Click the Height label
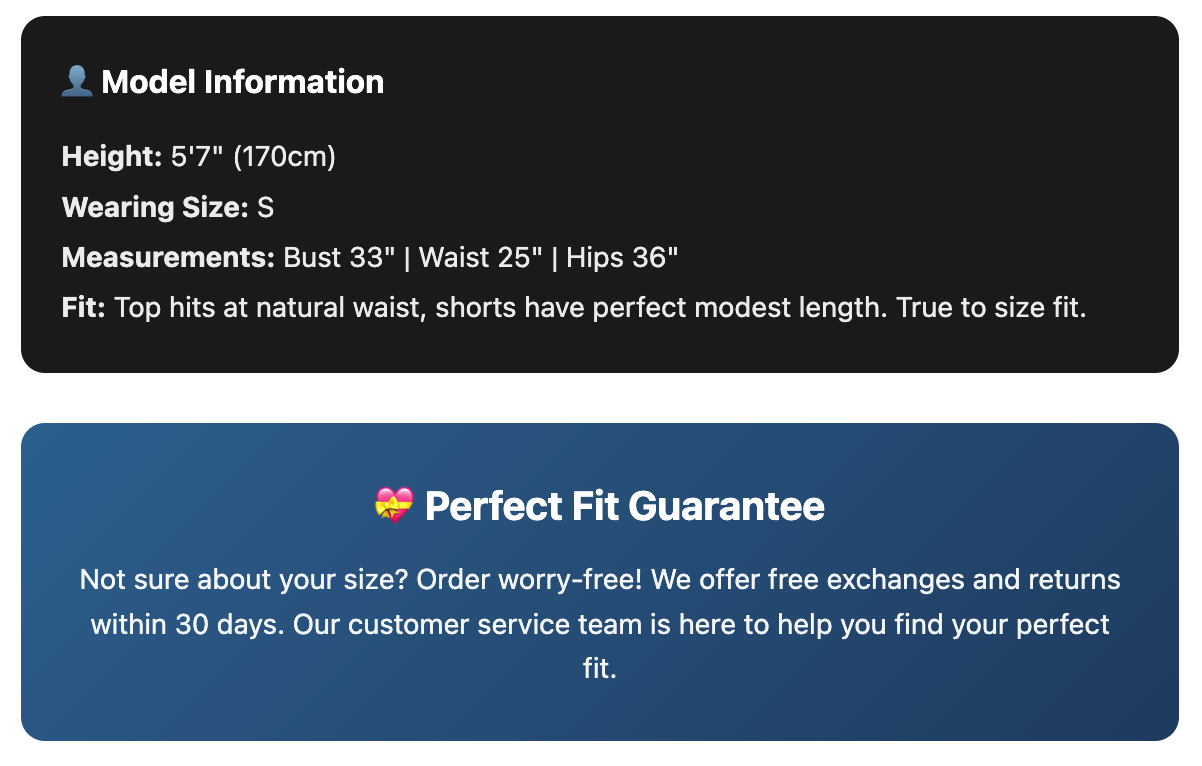The height and width of the screenshot is (766, 1202). (111, 157)
